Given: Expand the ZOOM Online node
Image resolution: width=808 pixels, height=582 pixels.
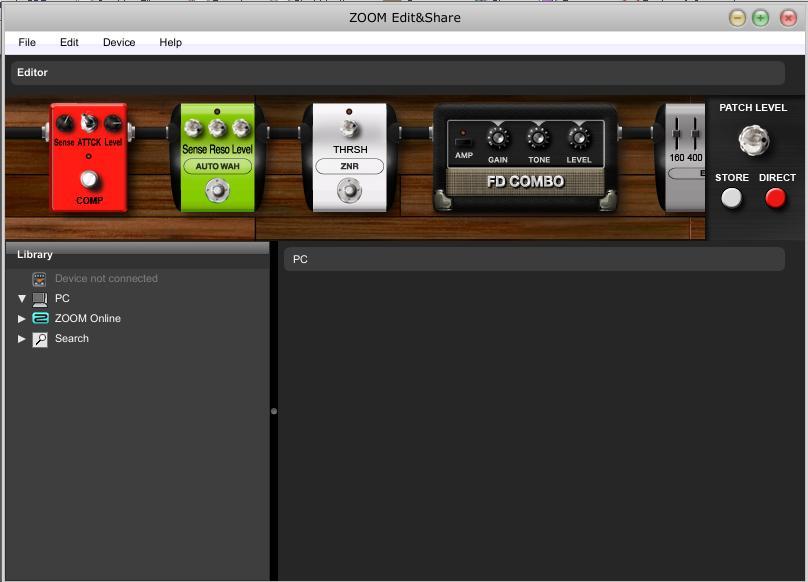Looking at the screenshot, I should [22, 319].
